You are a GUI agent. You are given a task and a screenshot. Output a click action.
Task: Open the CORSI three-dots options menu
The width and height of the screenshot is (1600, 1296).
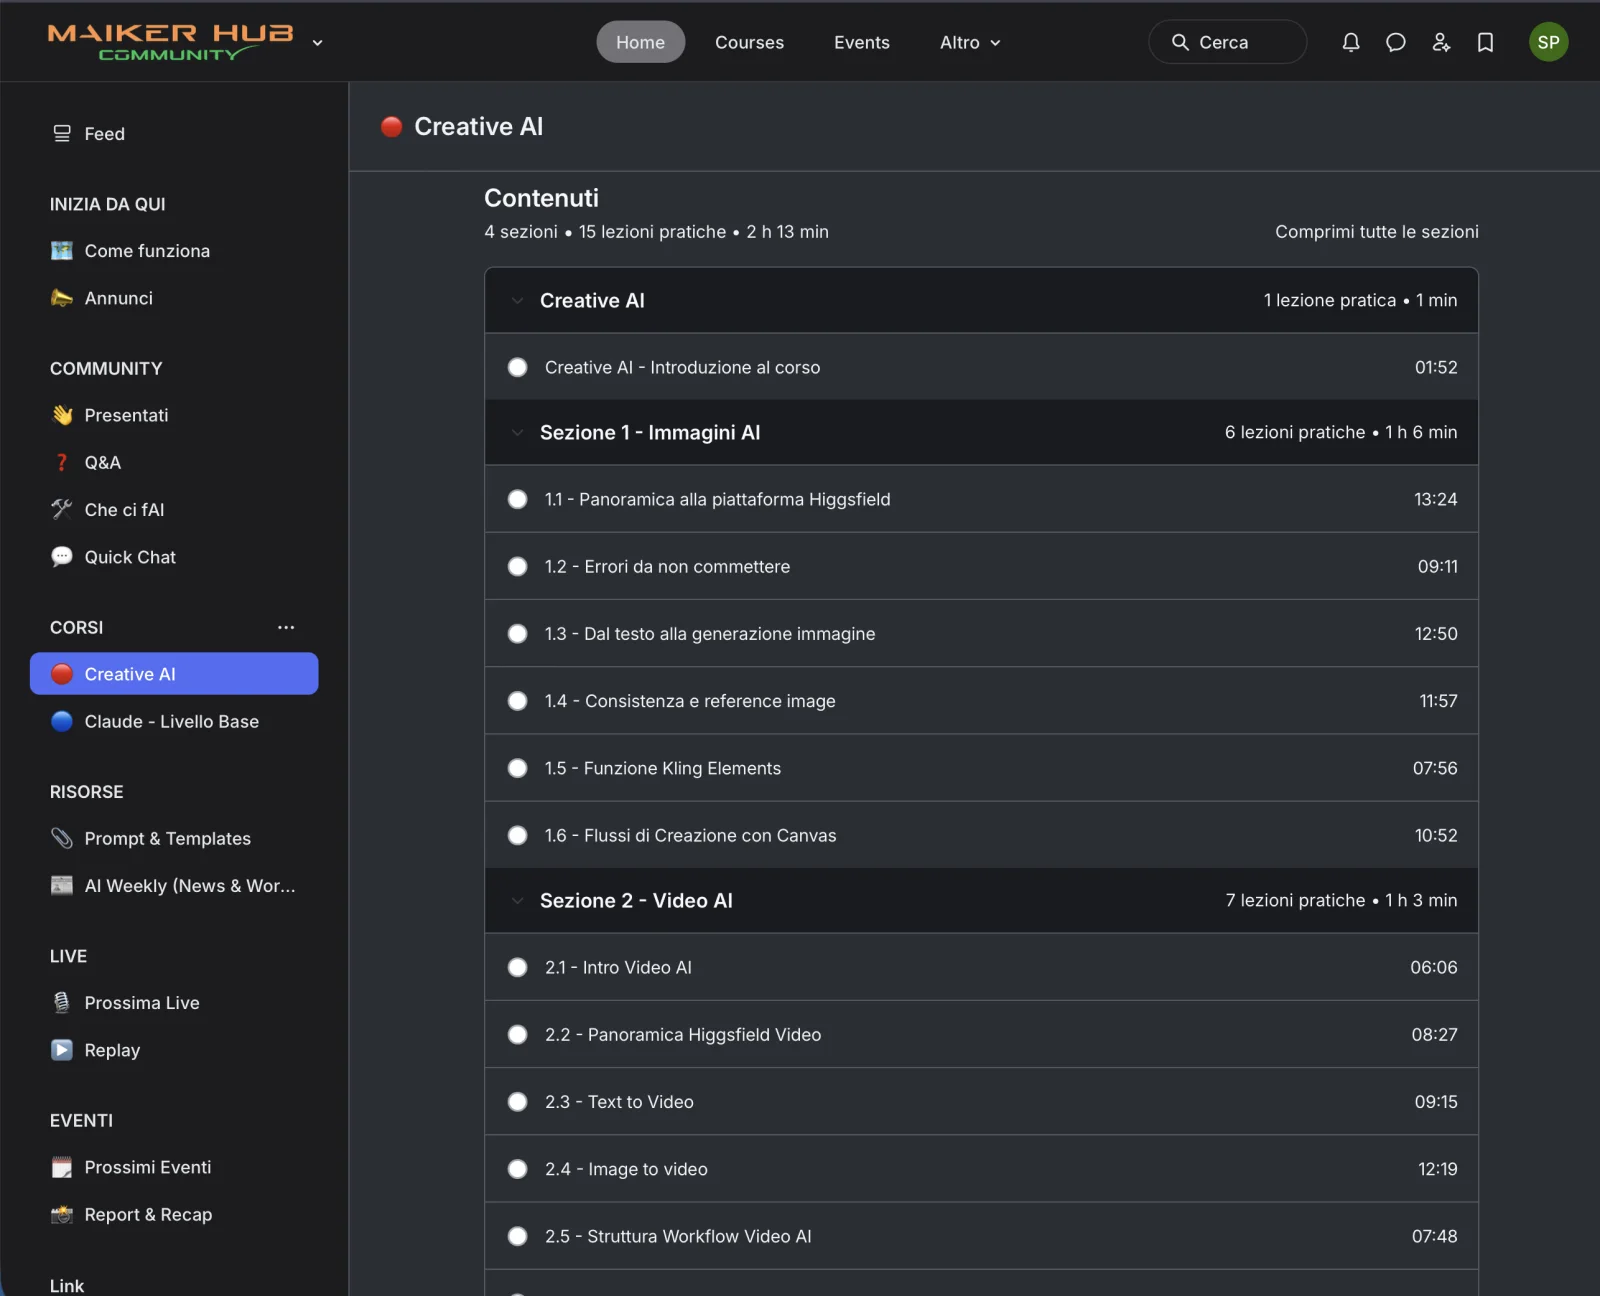coord(286,627)
